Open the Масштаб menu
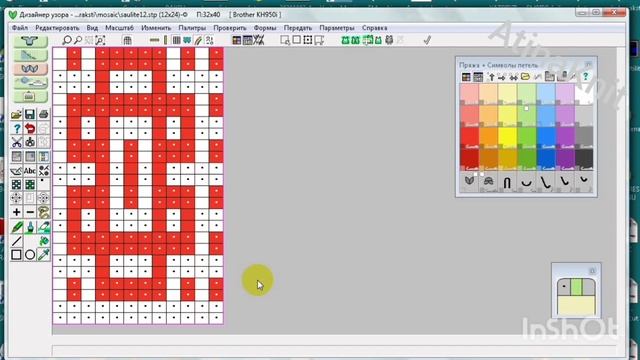 [120, 28]
